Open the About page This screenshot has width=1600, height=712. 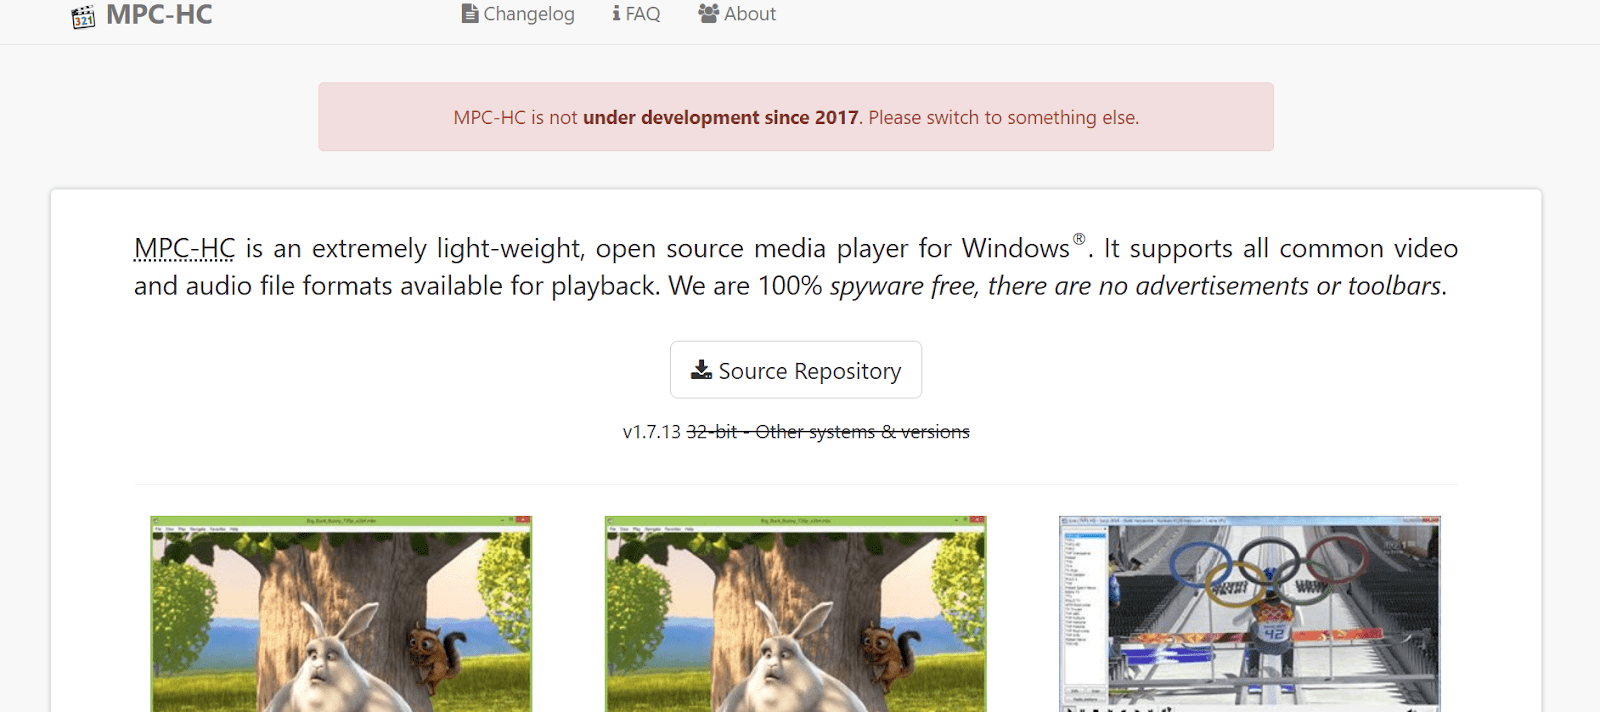pos(750,14)
